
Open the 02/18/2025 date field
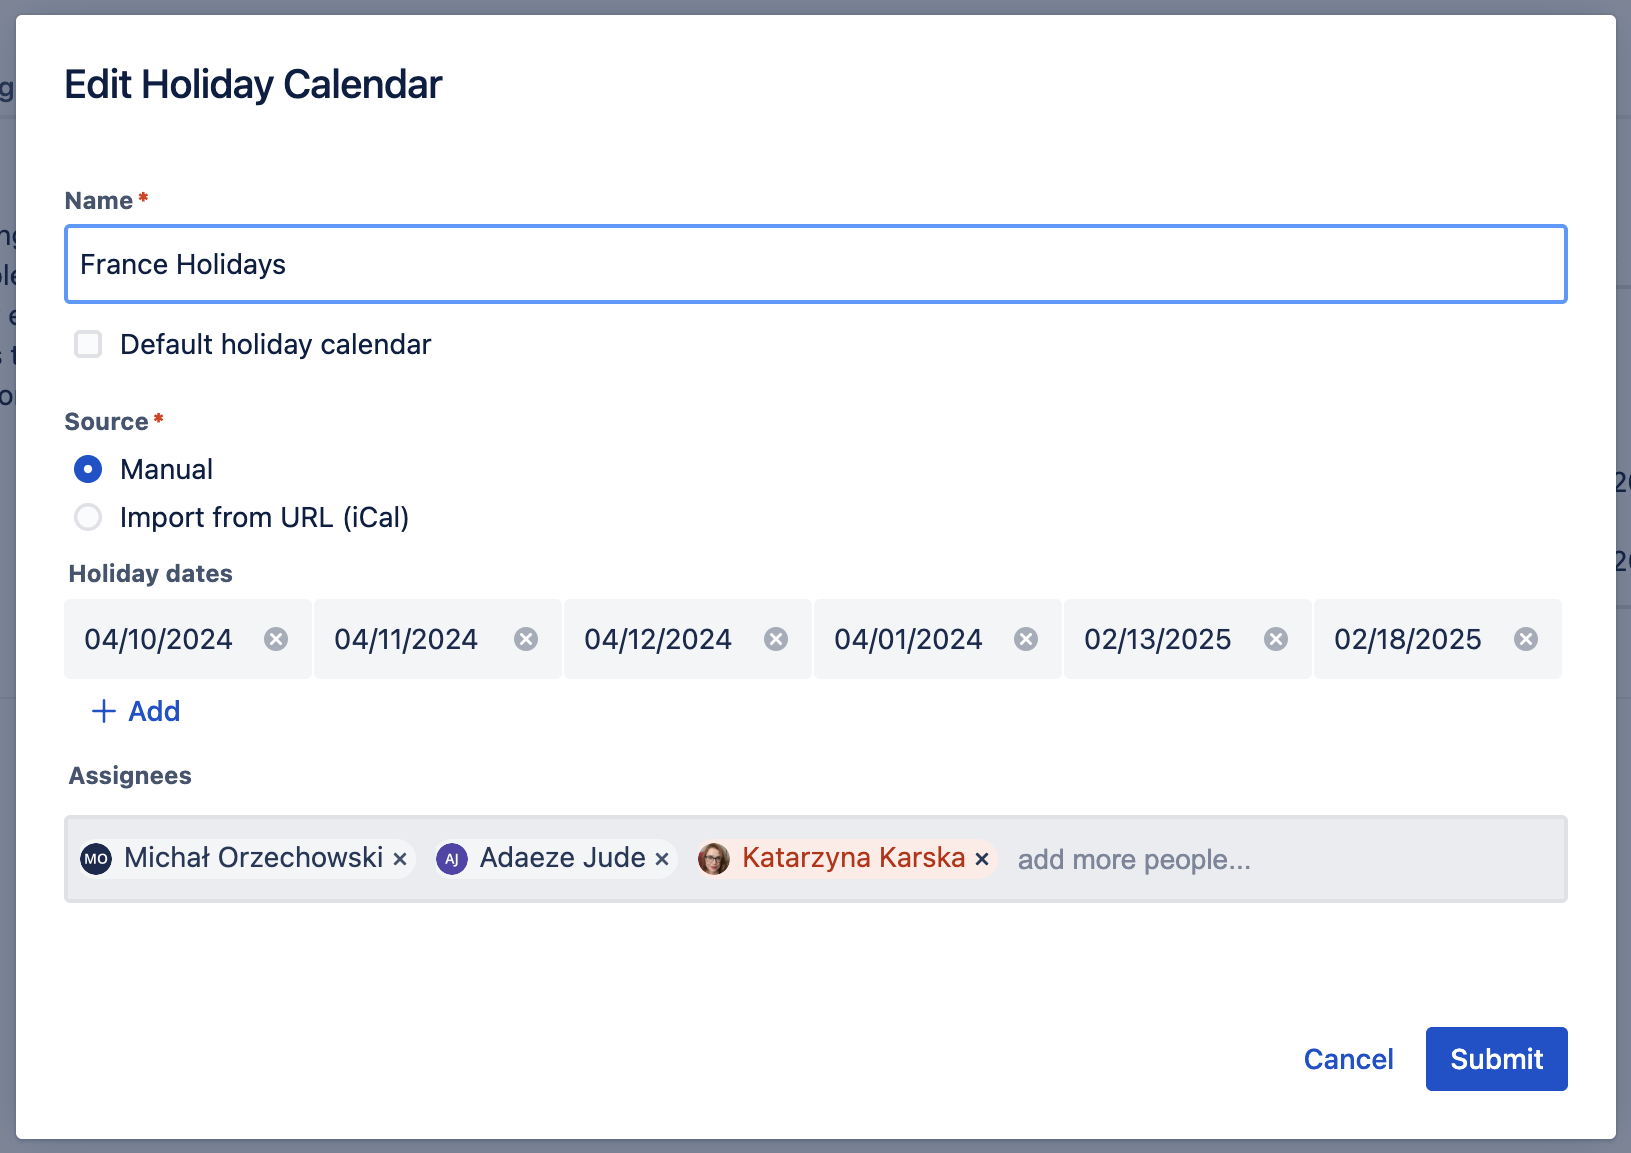click(x=1407, y=639)
